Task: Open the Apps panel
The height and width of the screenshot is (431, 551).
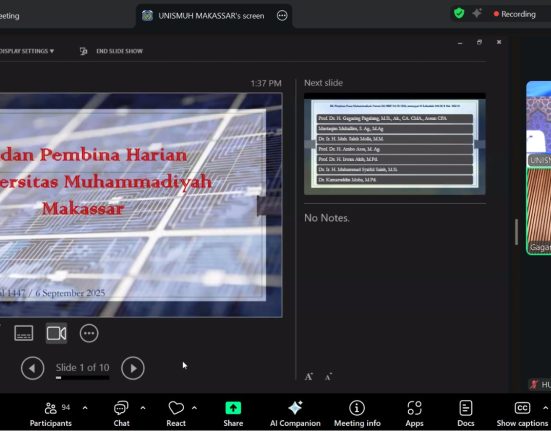Action: click(x=415, y=414)
